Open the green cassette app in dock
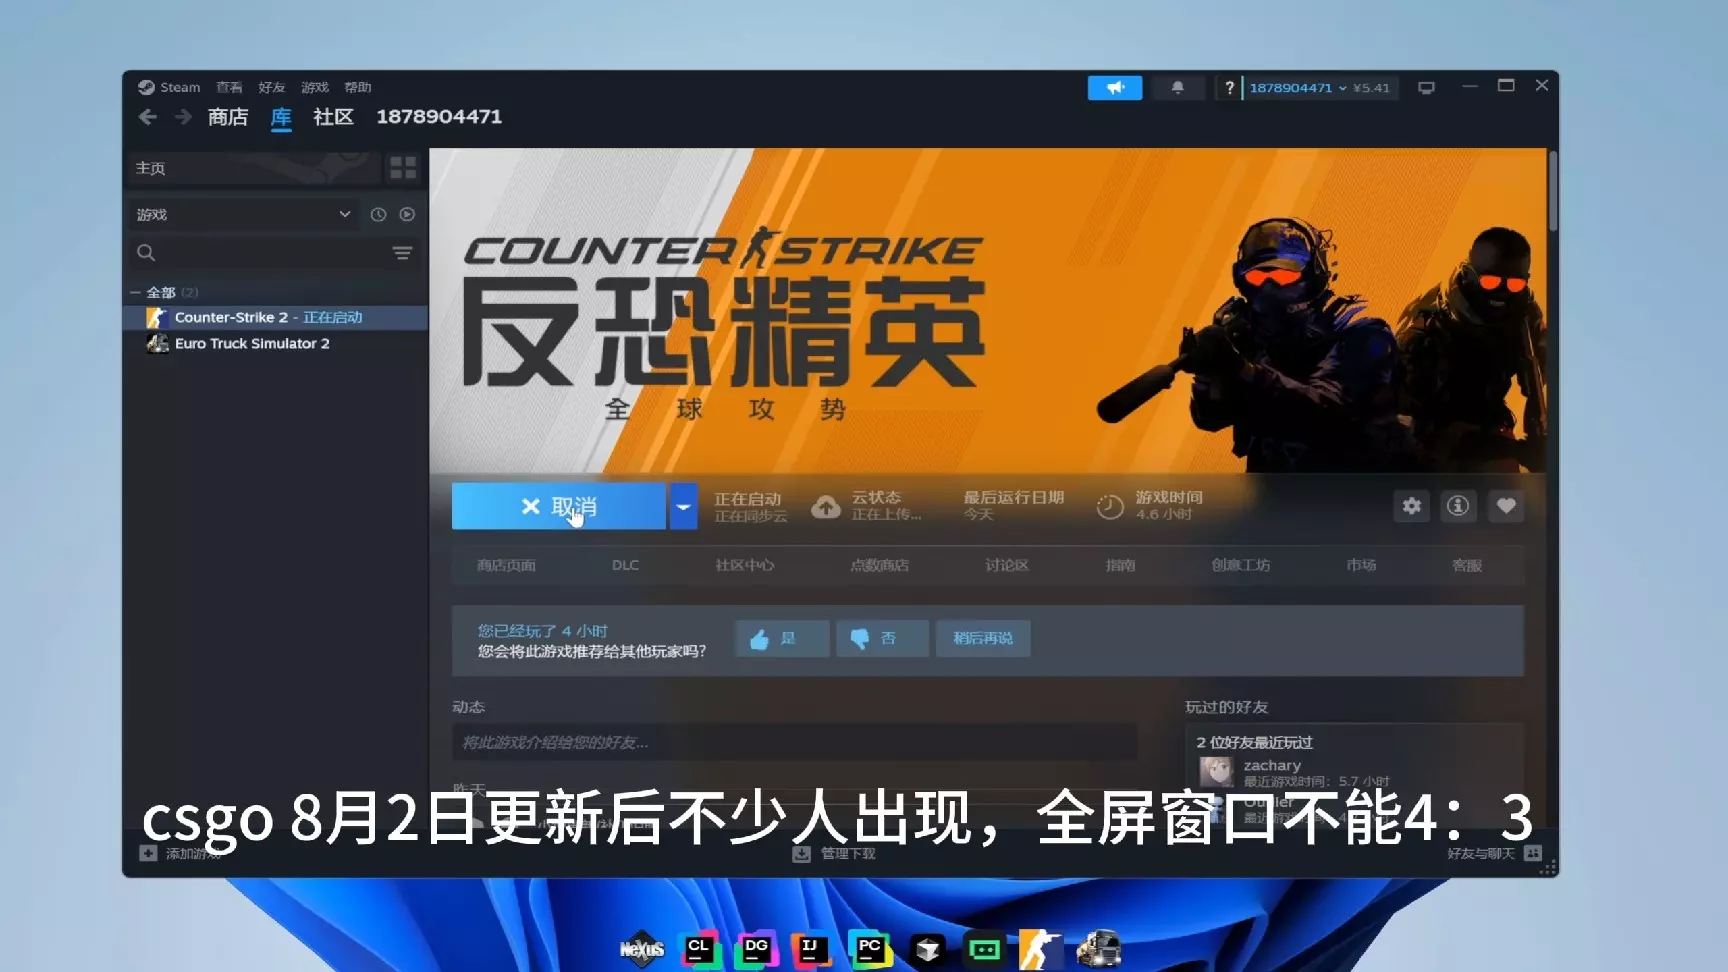Viewport: 1728px width, 972px height. coord(984,949)
